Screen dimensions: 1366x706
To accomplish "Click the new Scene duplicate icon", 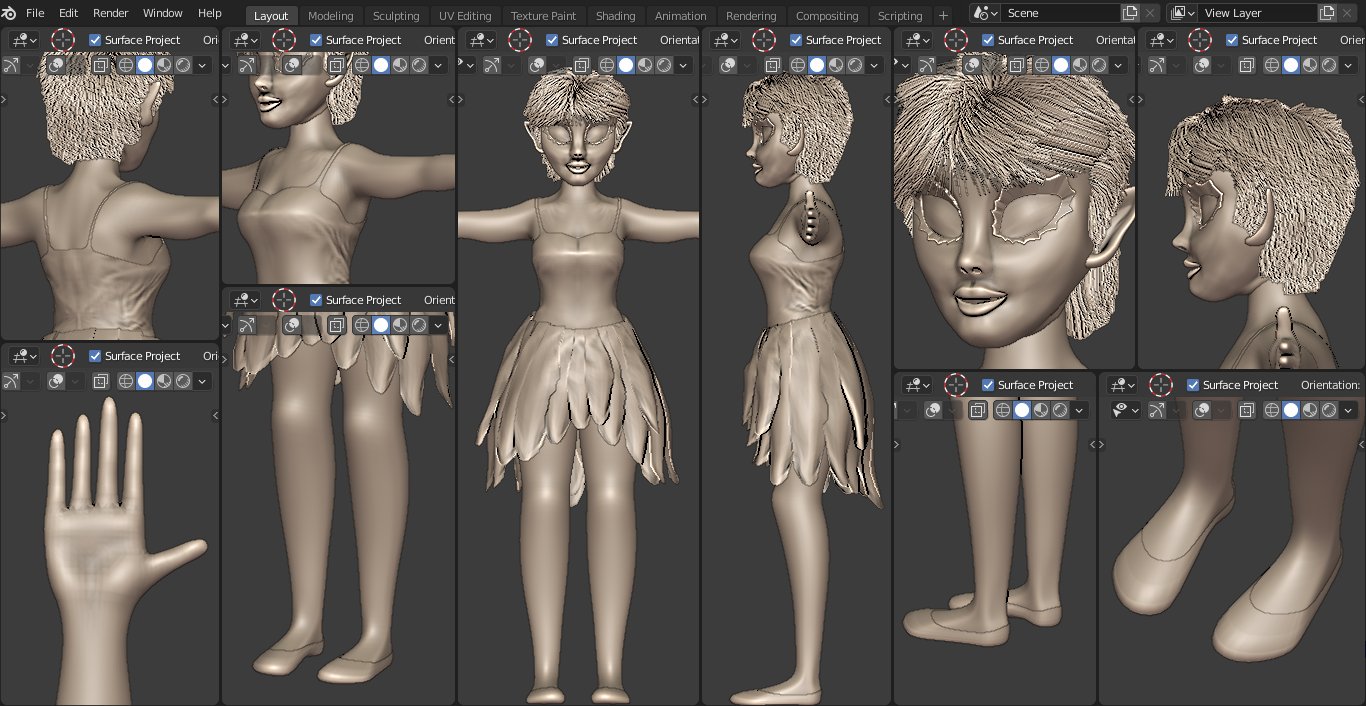I will click(x=1131, y=13).
